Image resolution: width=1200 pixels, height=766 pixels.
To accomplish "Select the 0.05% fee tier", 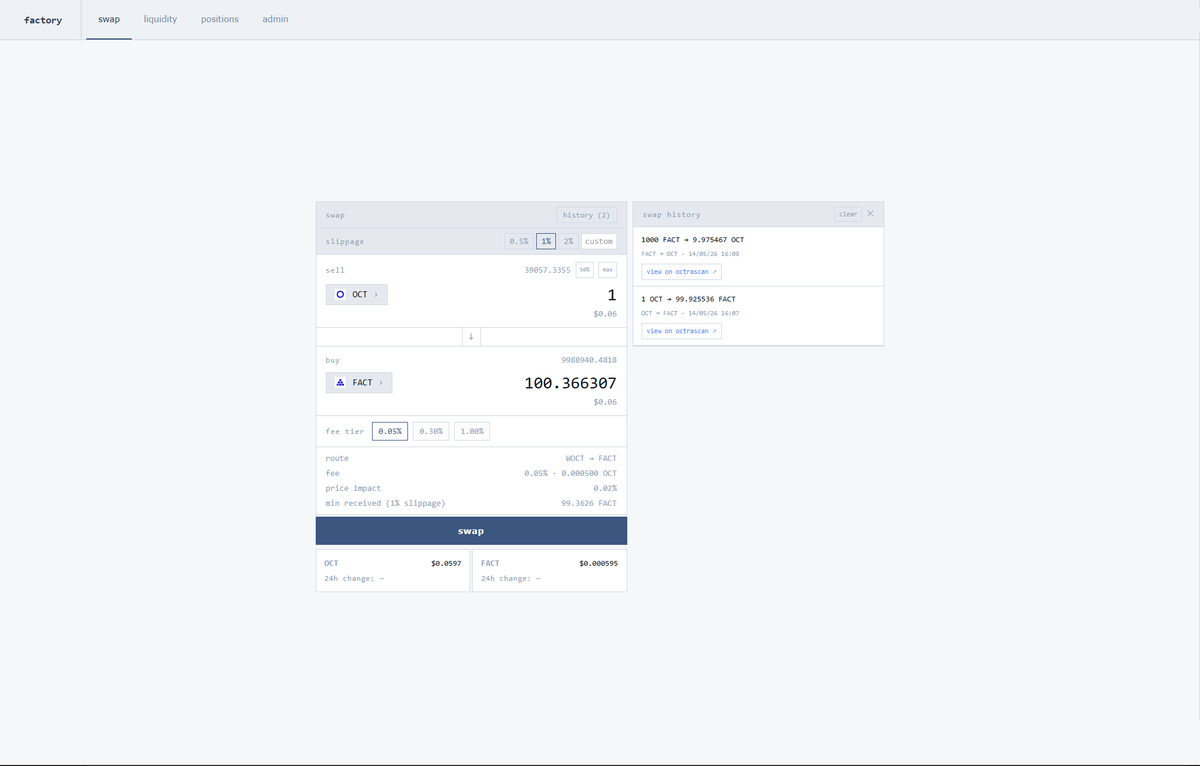I will (x=390, y=431).
